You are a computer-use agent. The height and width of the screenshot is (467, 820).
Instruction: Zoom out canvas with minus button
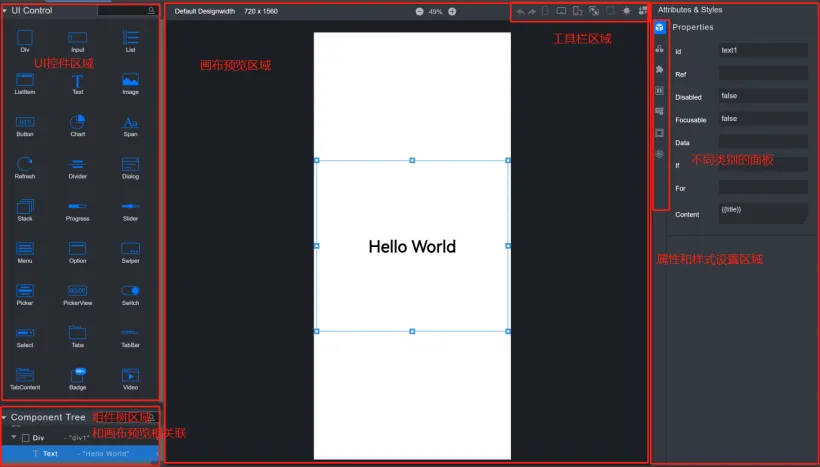[419, 12]
